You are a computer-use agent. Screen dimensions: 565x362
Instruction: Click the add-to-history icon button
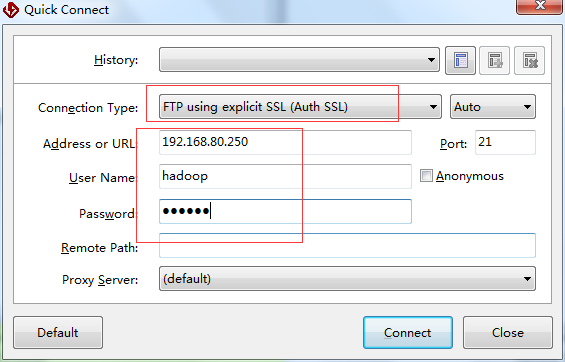tap(494, 60)
